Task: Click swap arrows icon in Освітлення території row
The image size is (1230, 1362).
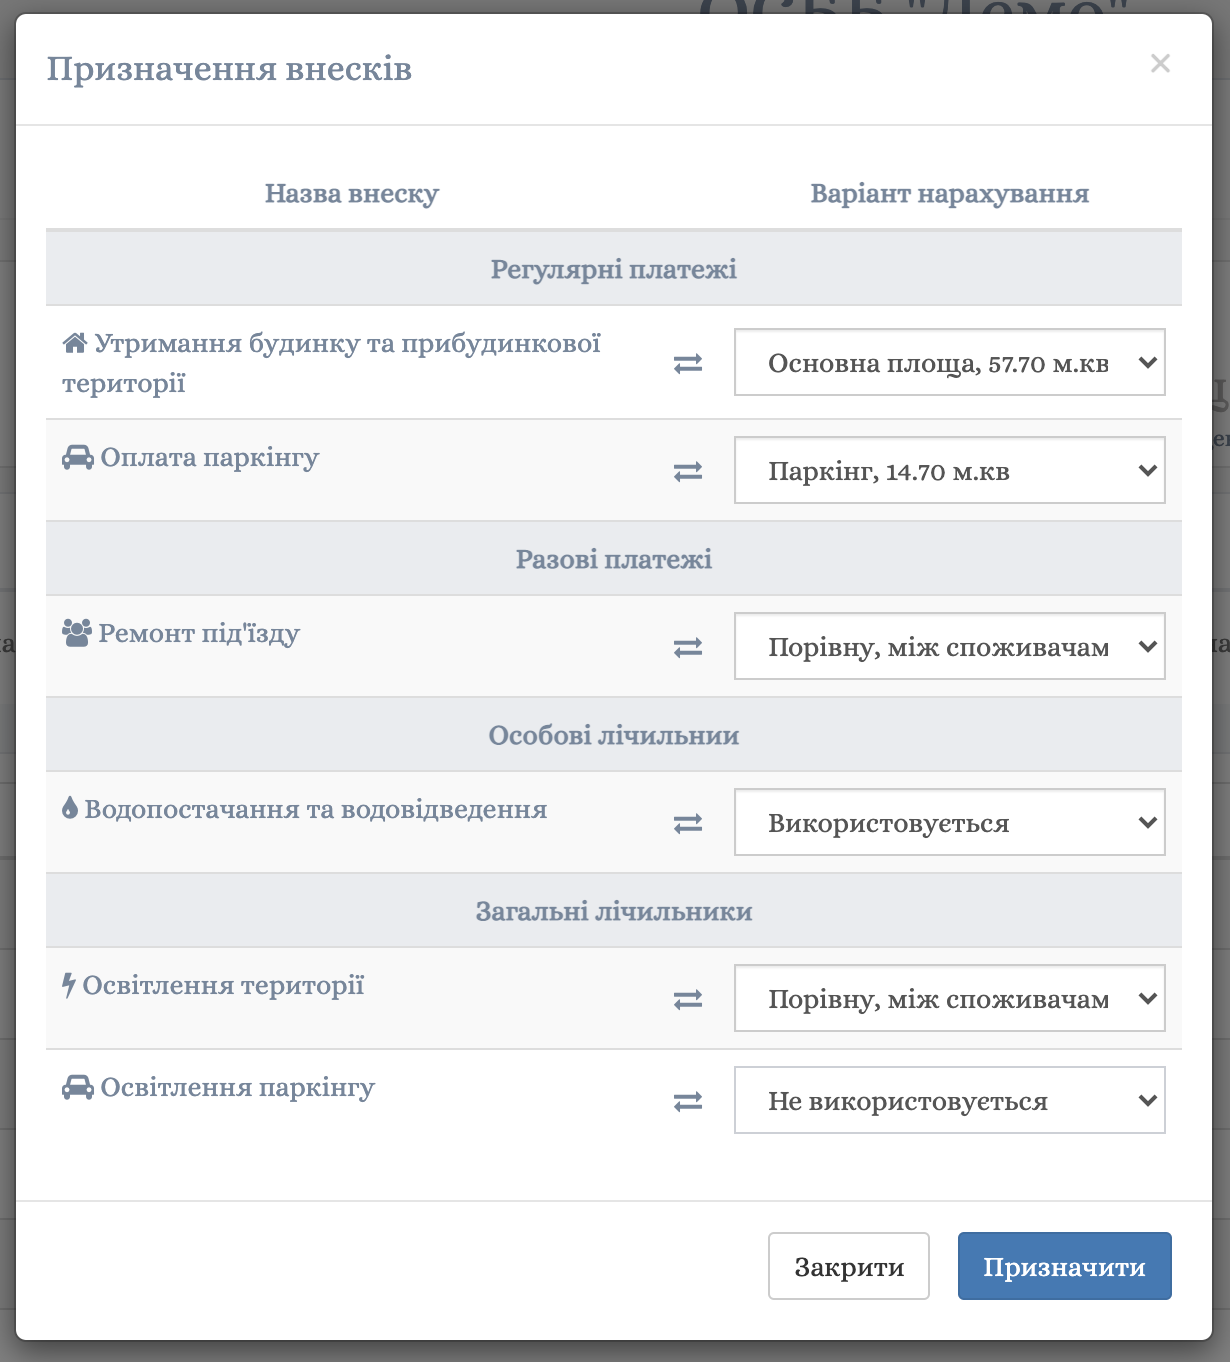Action: coord(688,1000)
